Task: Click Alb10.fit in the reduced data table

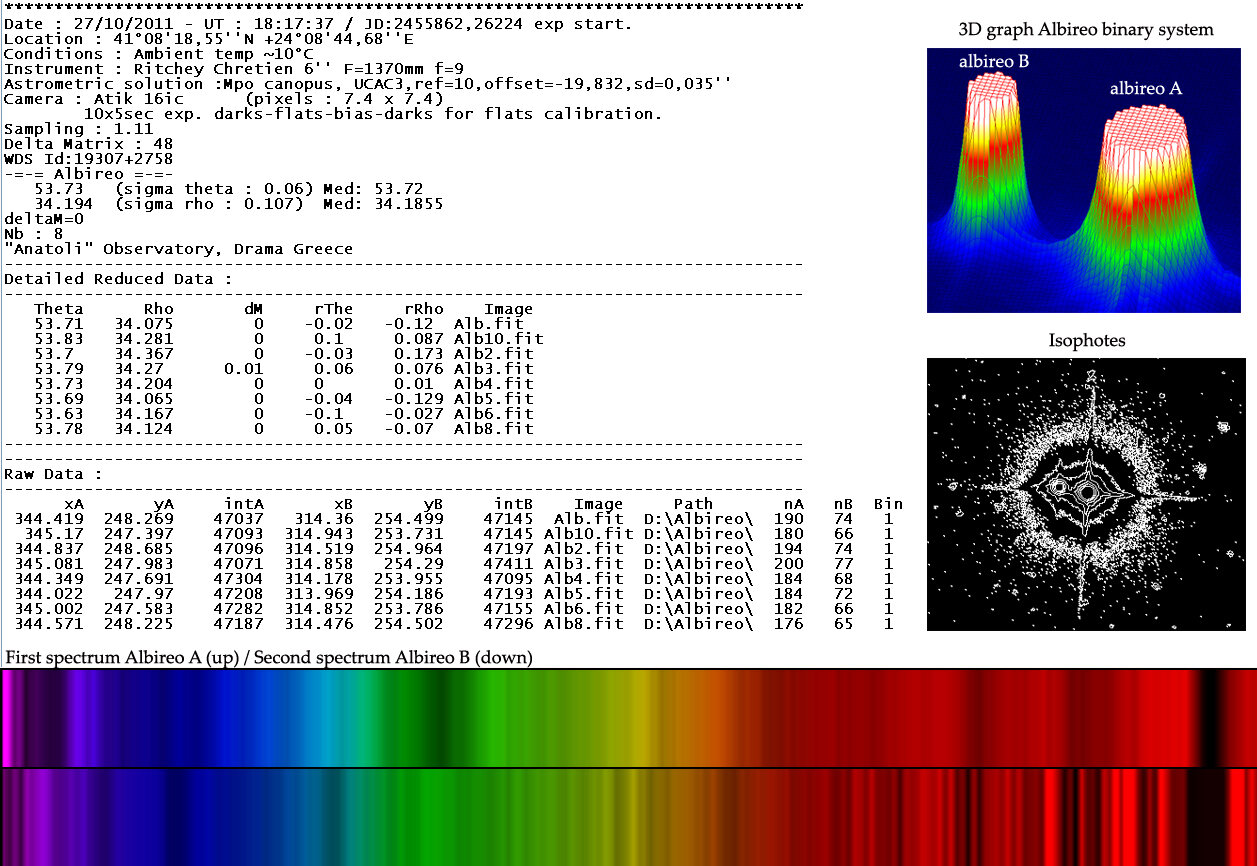Action: pos(499,339)
